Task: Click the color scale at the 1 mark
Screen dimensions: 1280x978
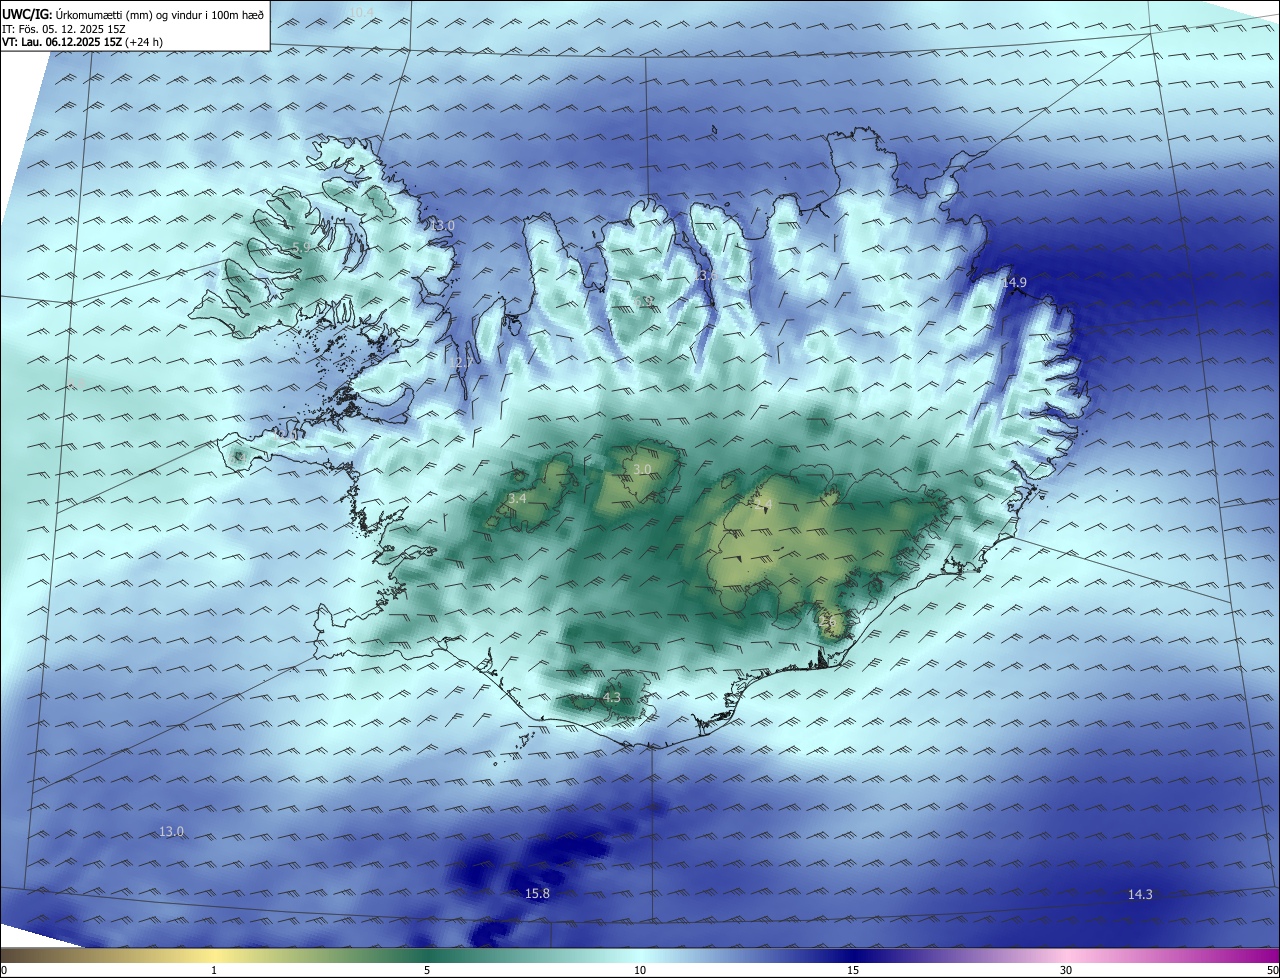Action: pyautogui.click(x=214, y=970)
